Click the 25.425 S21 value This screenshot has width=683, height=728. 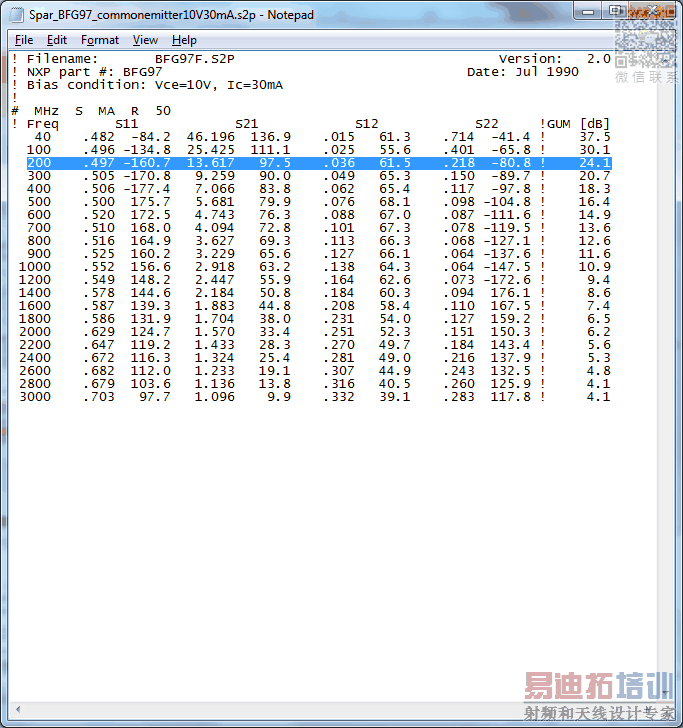coord(211,150)
